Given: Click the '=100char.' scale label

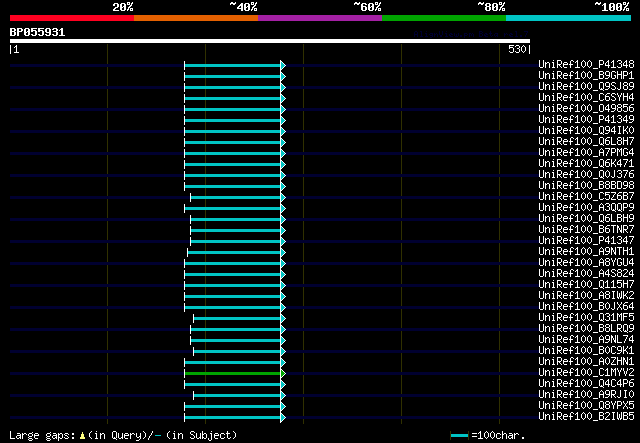Looking at the screenshot, I should [x=498, y=435].
